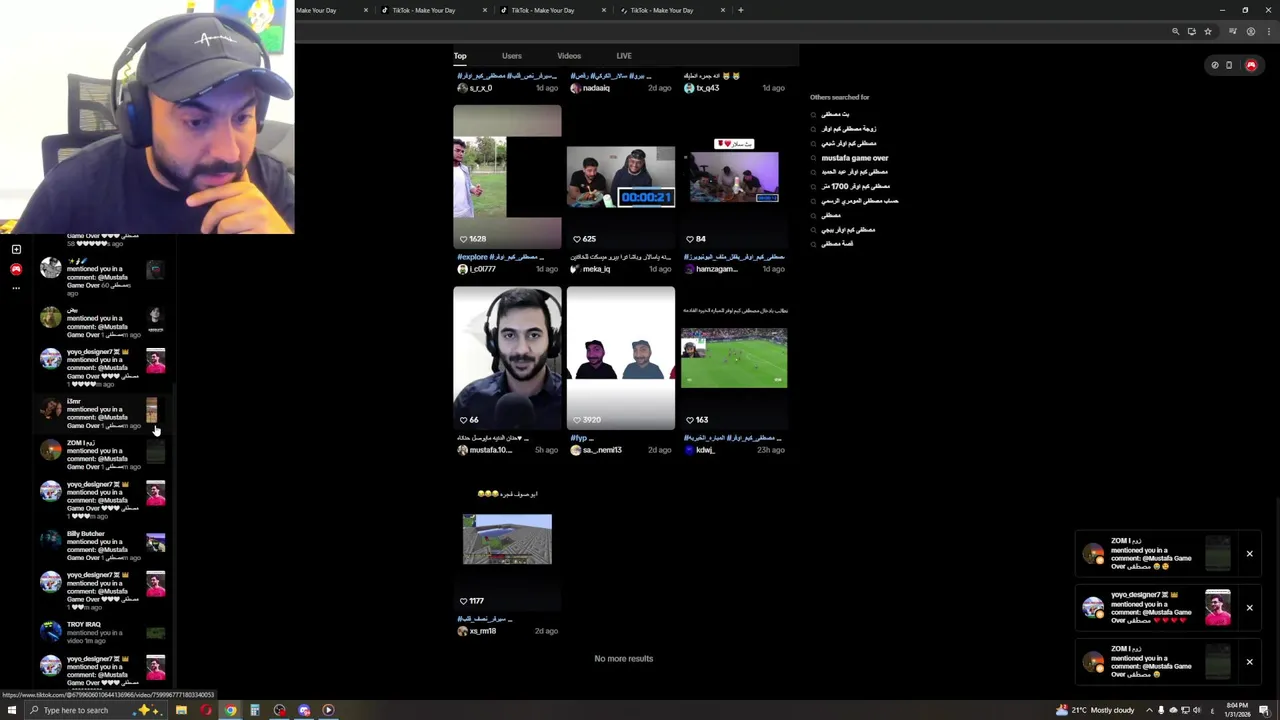Viewport: 1280px width, 720px height.
Task: Click the circular icon left of phone icon
Action: 1215,65
